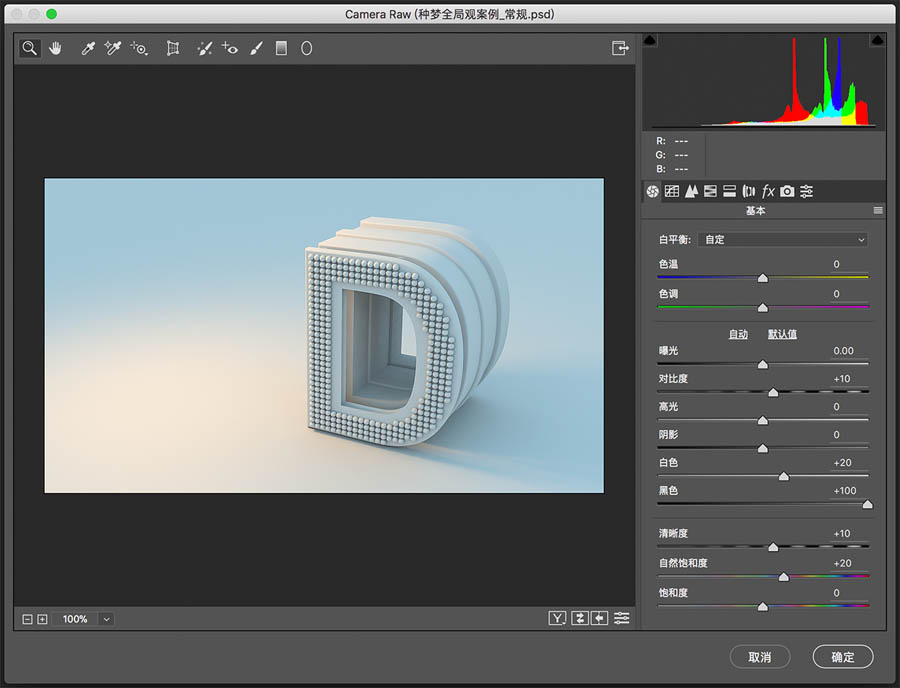Open the 白平衡 dropdown menu
The height and width of the screenshot is (688, 900).
pos(783,239)
